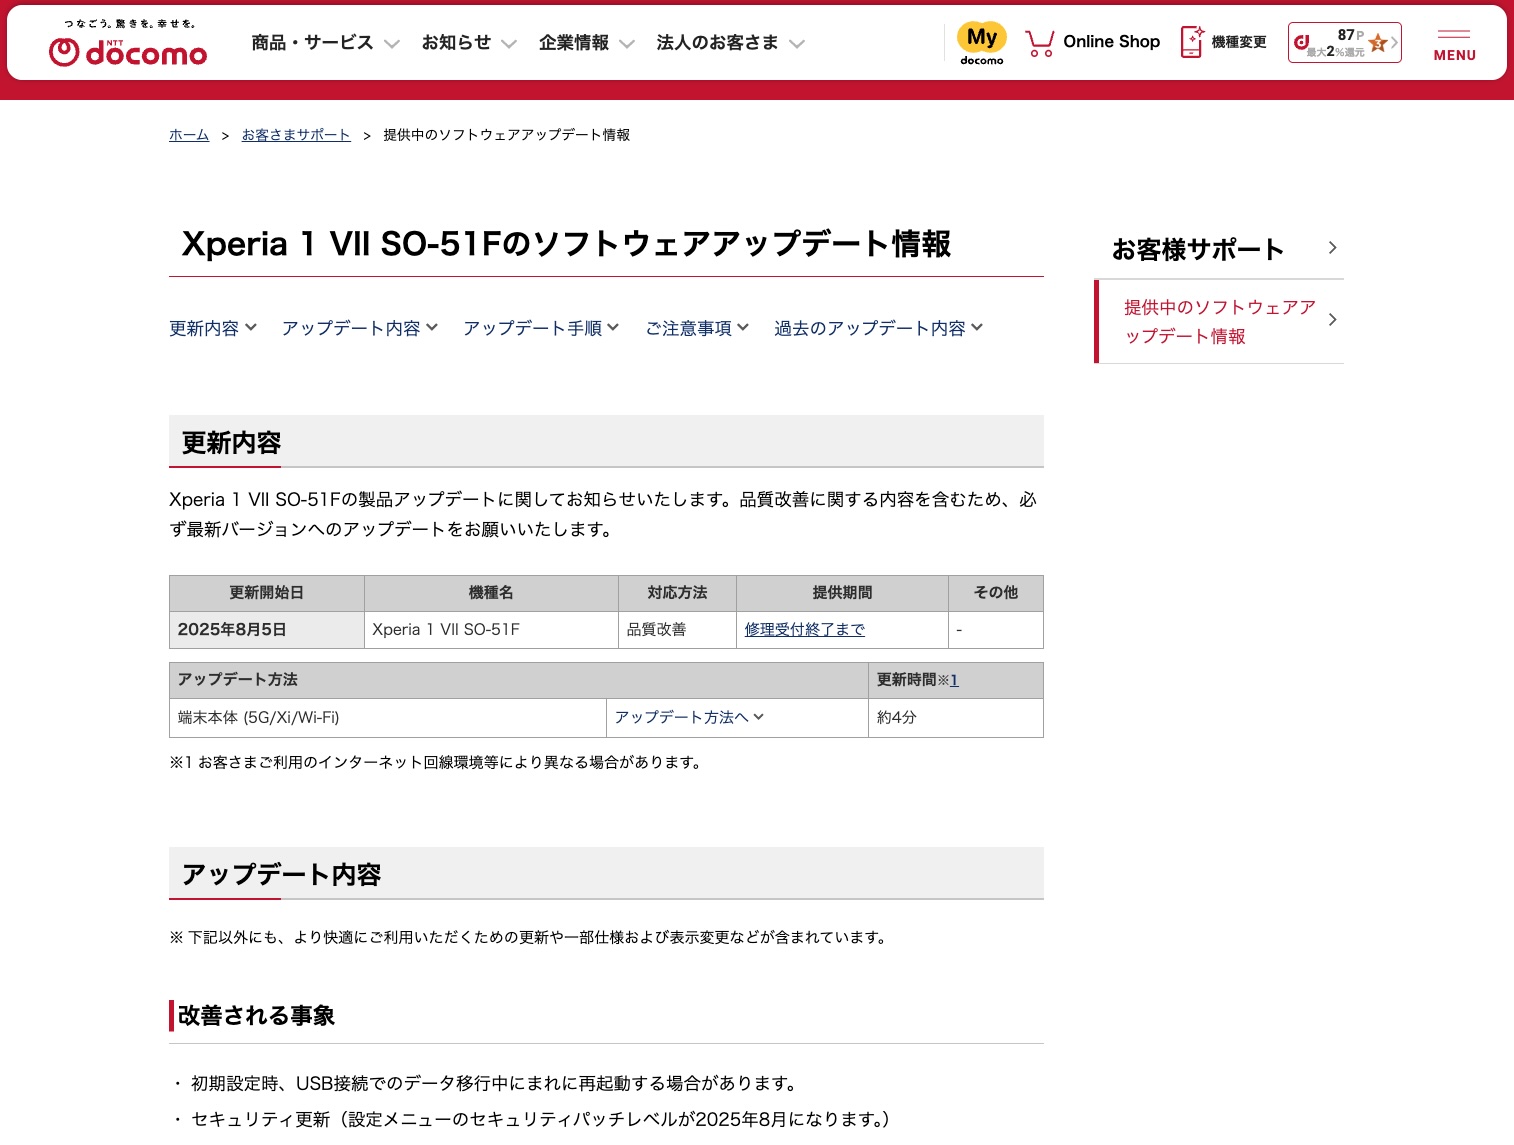Jump to アップデート内容 section anchor
This screenshot has width=1514, height=1145.
[360, 328]
